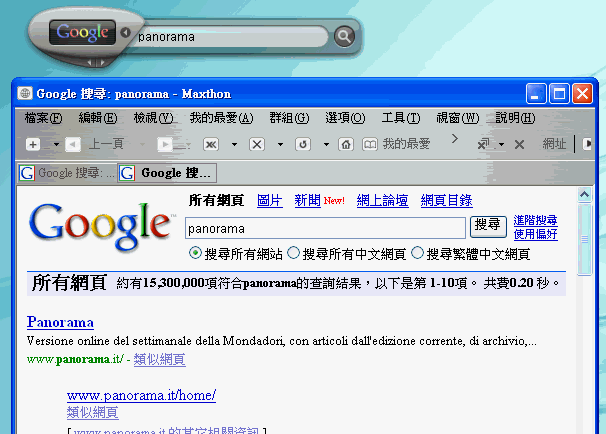Click the widget's bottom-right small arrow

102,62
